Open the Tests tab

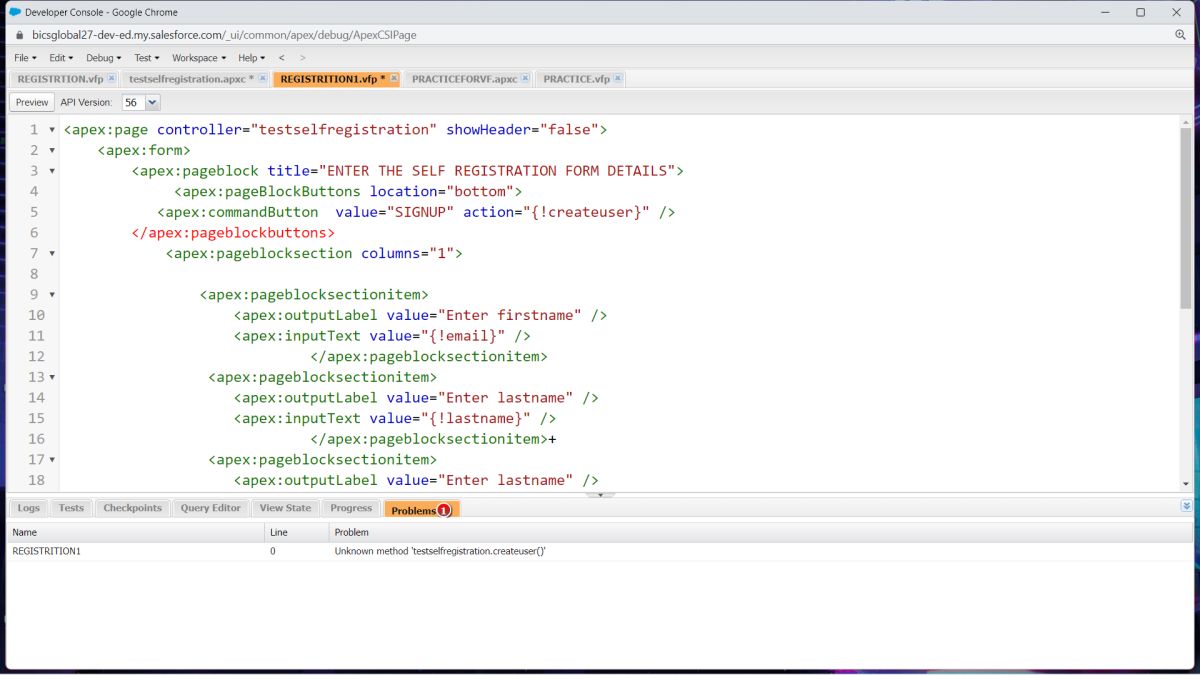(71, 508)
